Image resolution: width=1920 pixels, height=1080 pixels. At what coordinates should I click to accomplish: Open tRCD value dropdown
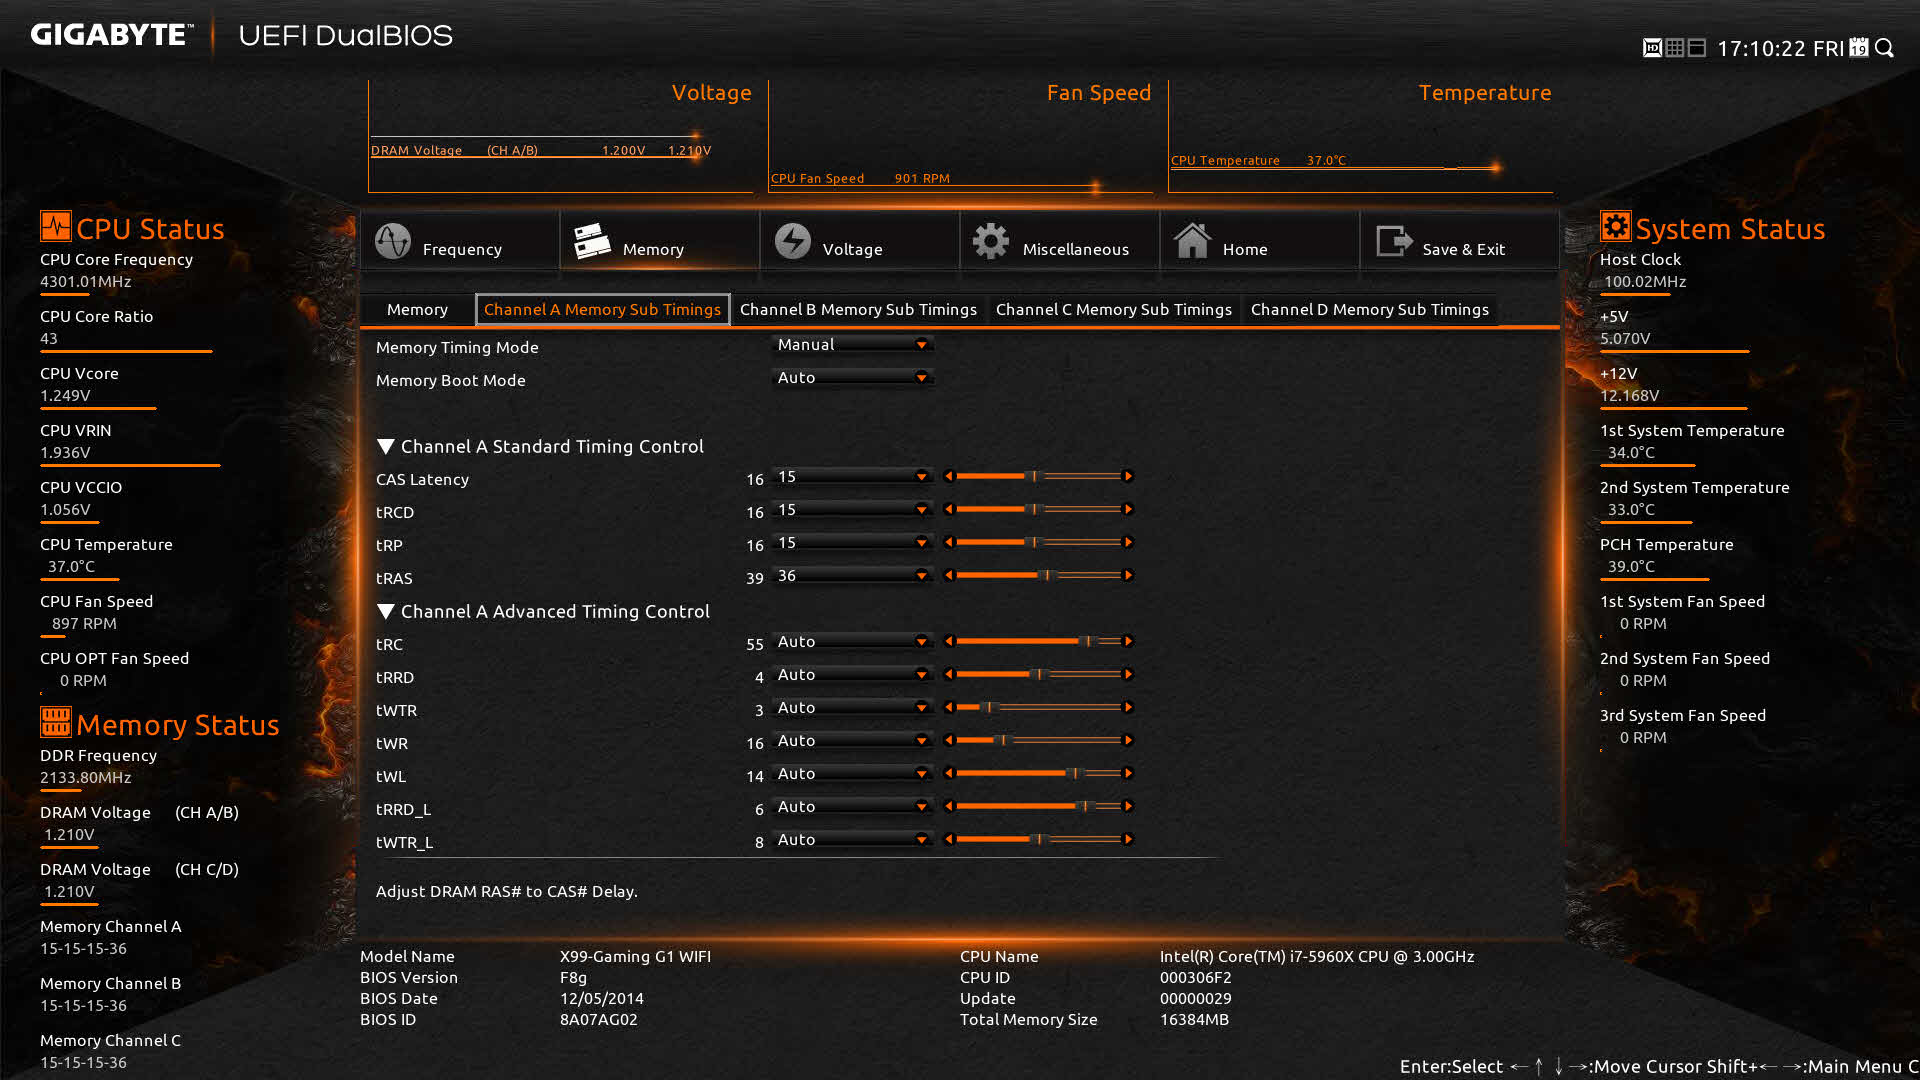(853, 509)
